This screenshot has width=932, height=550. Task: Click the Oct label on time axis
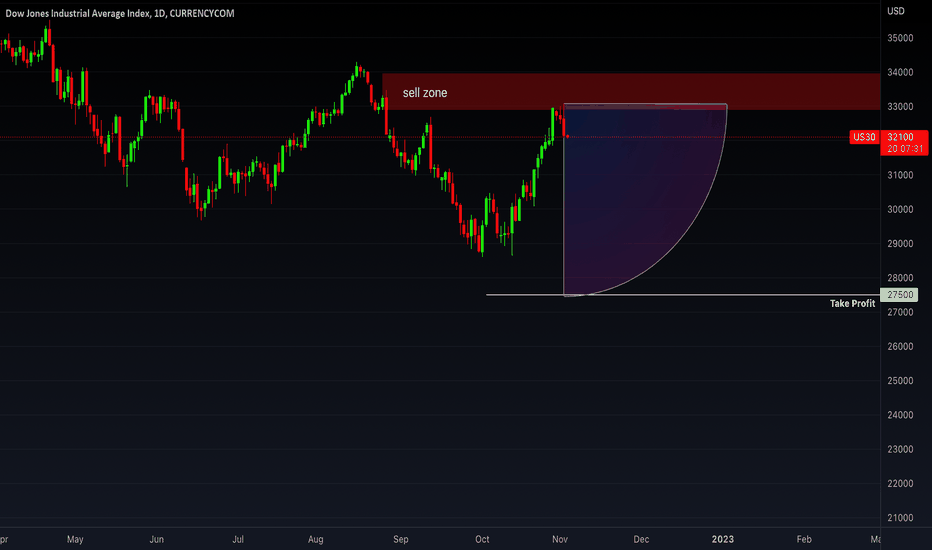482,539
